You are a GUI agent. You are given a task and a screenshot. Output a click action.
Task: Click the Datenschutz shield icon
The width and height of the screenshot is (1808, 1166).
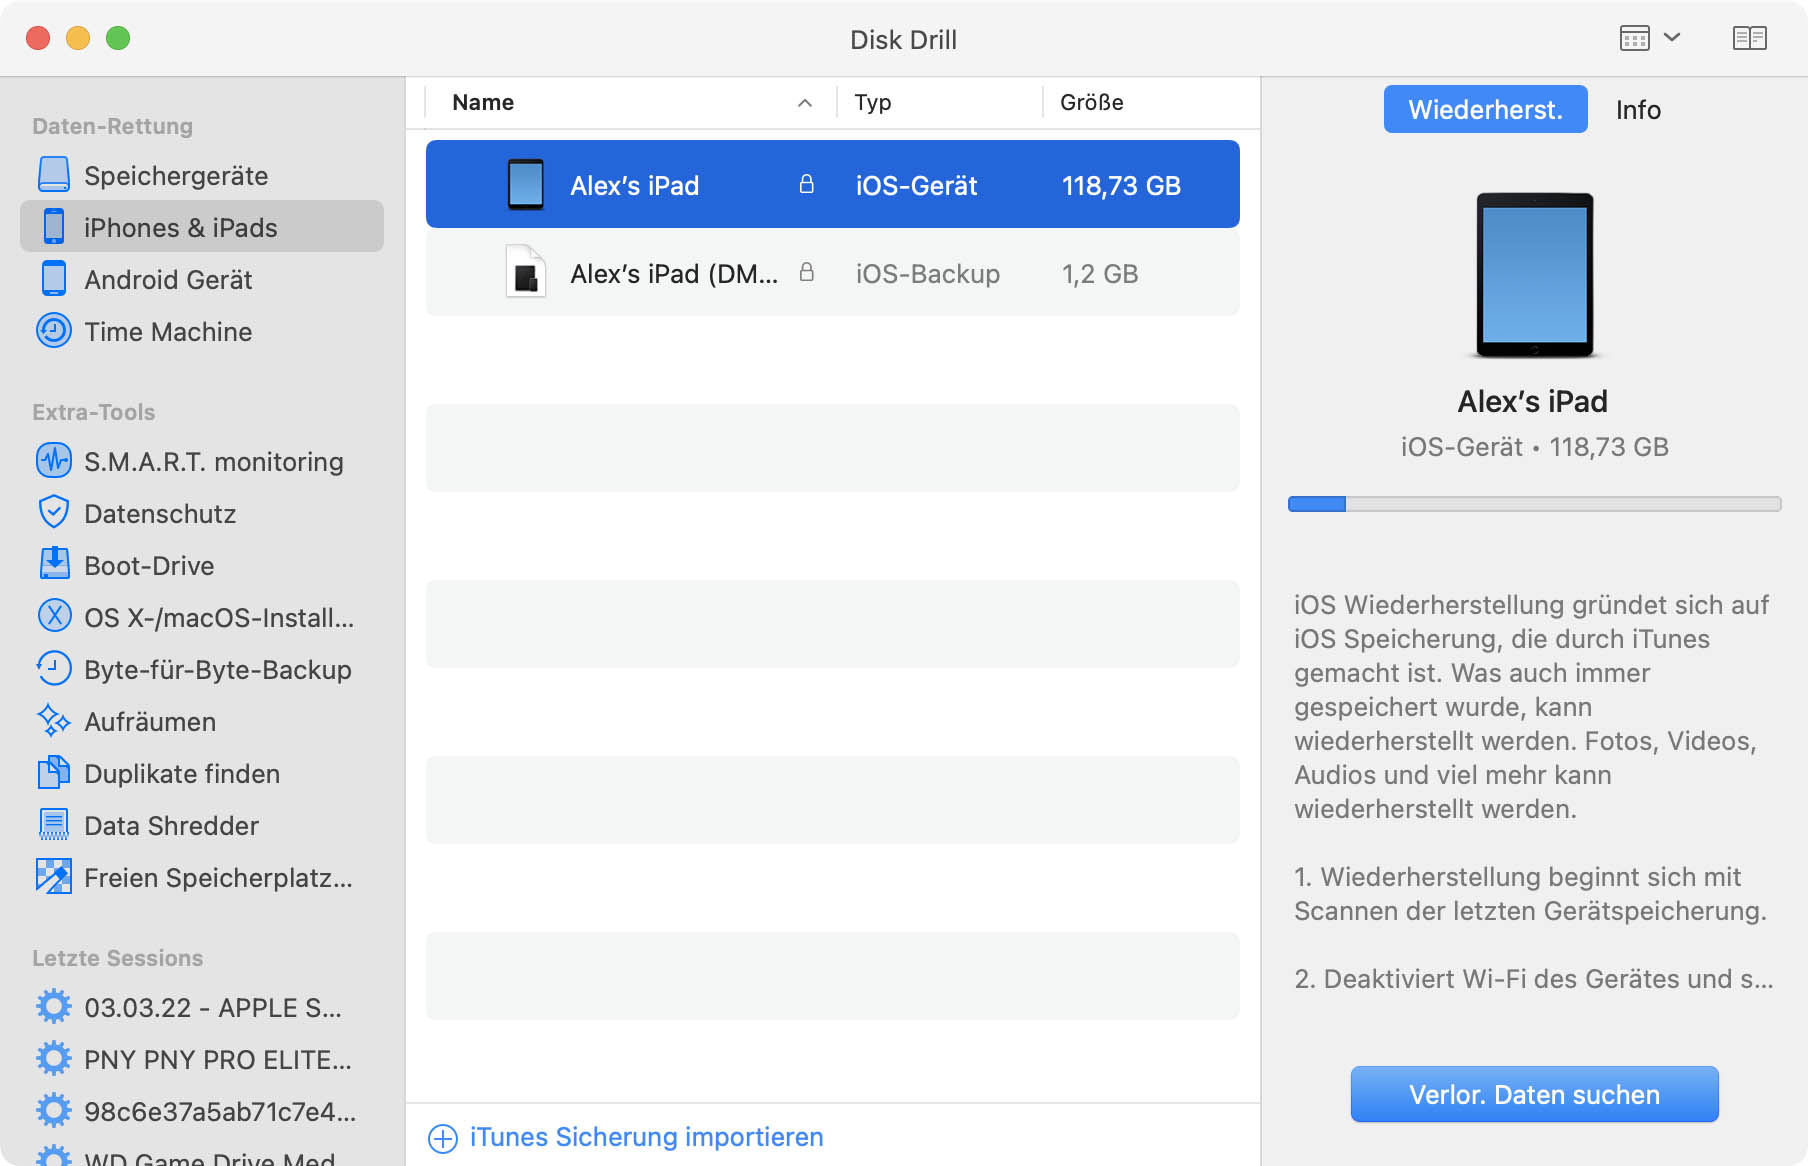point(54,513)
